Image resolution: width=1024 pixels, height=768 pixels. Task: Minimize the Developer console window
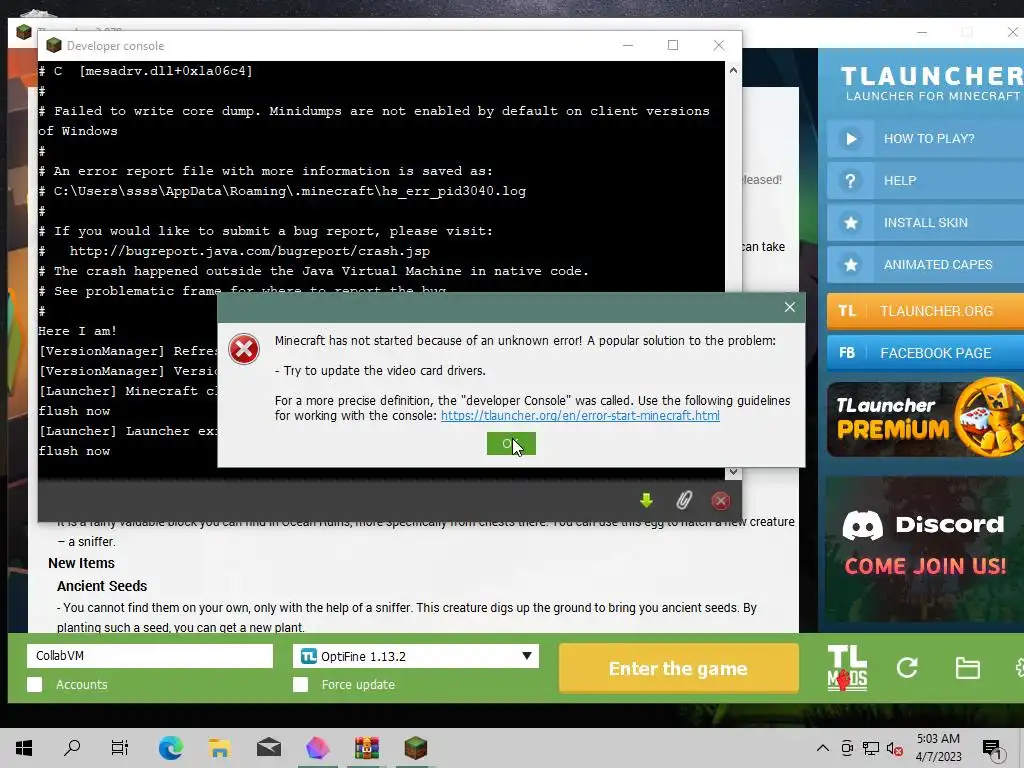coord(628,45)
